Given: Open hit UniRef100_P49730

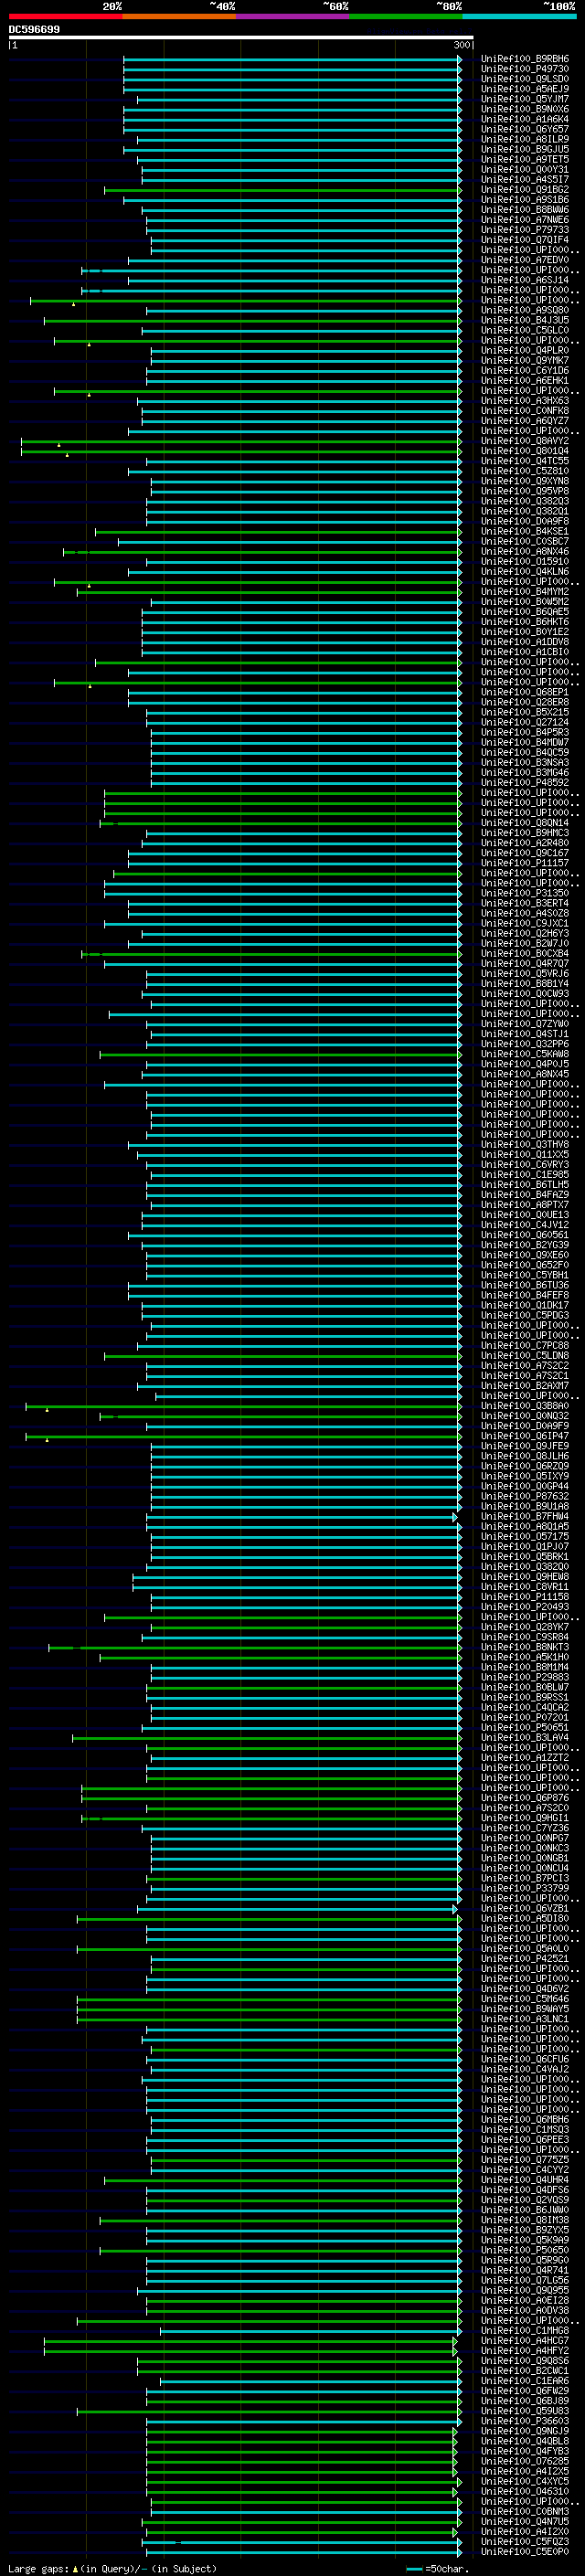Looking at the screenshot, I should pos(524,69).
